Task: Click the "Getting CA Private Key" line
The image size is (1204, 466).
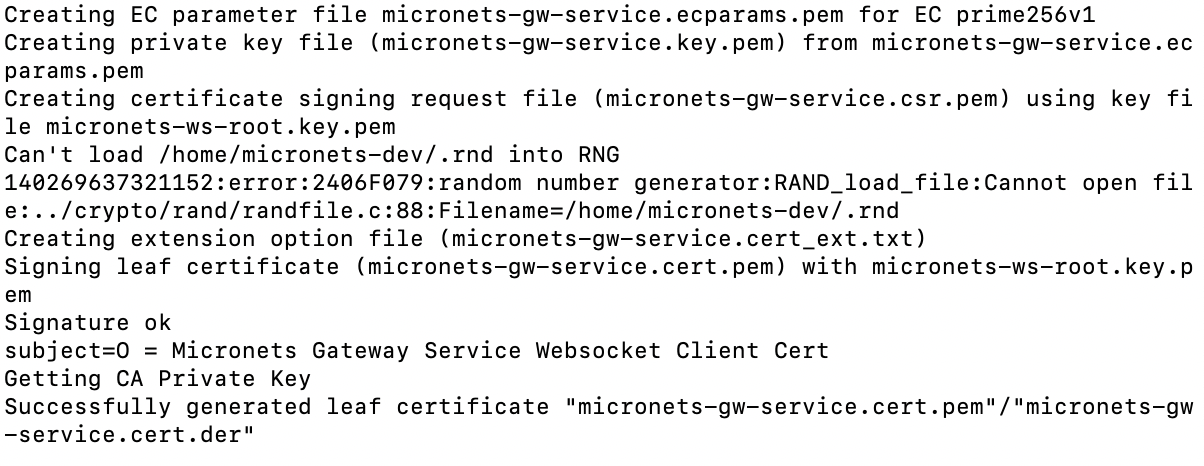Action: coord(158,380)
